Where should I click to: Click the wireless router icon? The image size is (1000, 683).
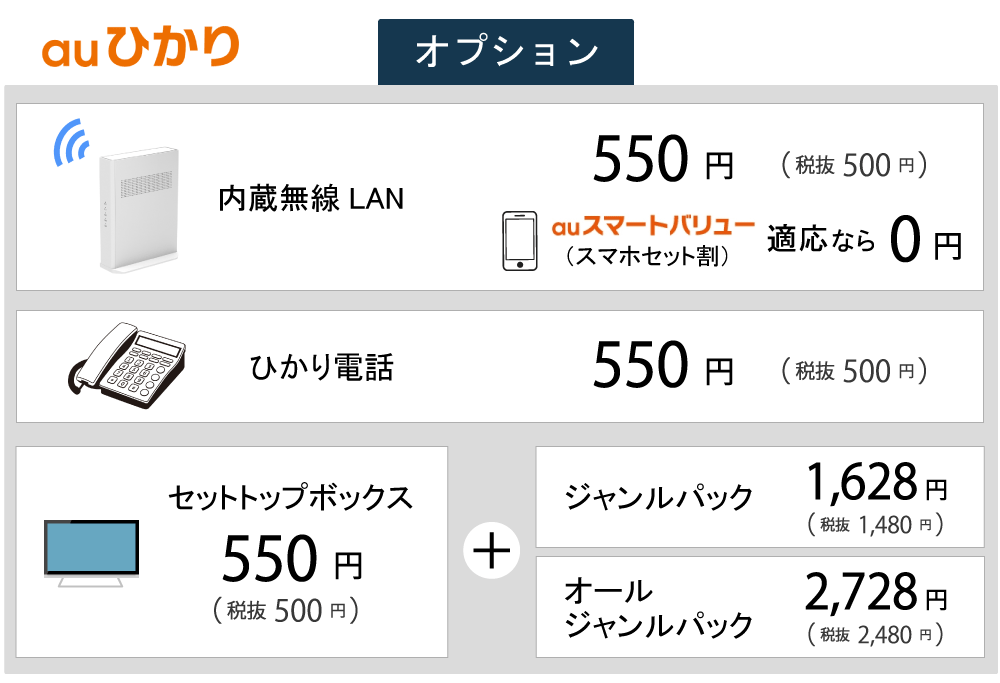[140, 211]
